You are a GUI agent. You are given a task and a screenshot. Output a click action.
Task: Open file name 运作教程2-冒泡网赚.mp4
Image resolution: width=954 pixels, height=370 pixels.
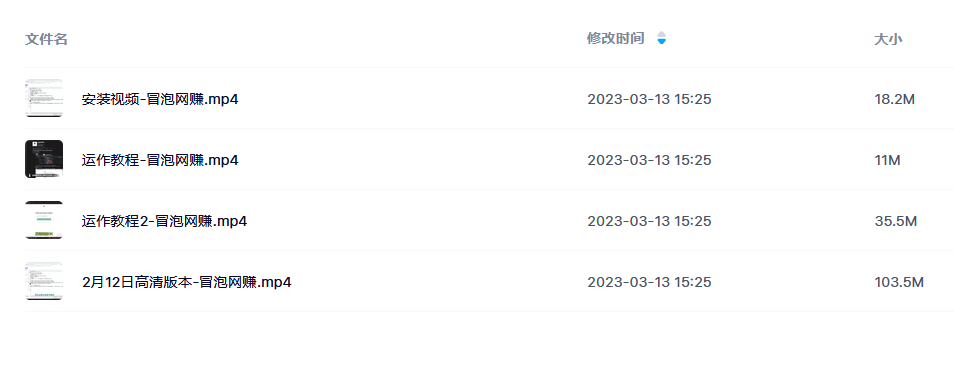pyautogui.click(x=164, y=221)
